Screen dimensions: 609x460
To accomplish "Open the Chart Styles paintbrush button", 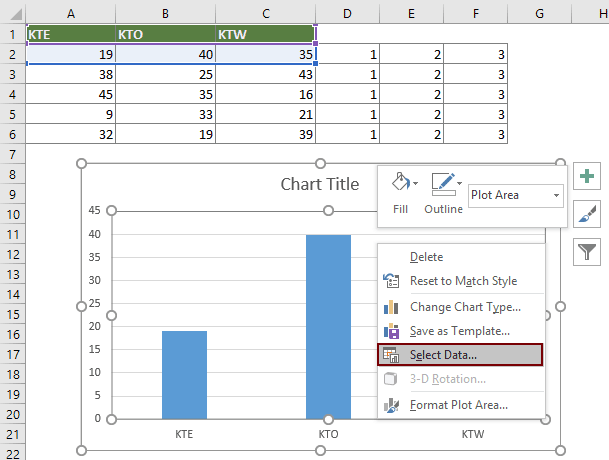I will pos(586,214).
